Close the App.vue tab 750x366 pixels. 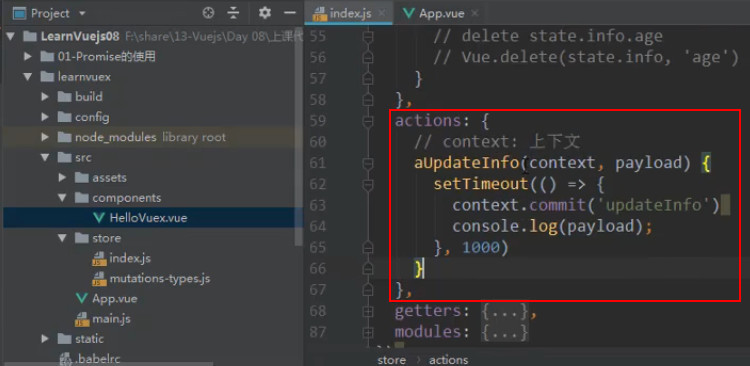click(474, 13)
